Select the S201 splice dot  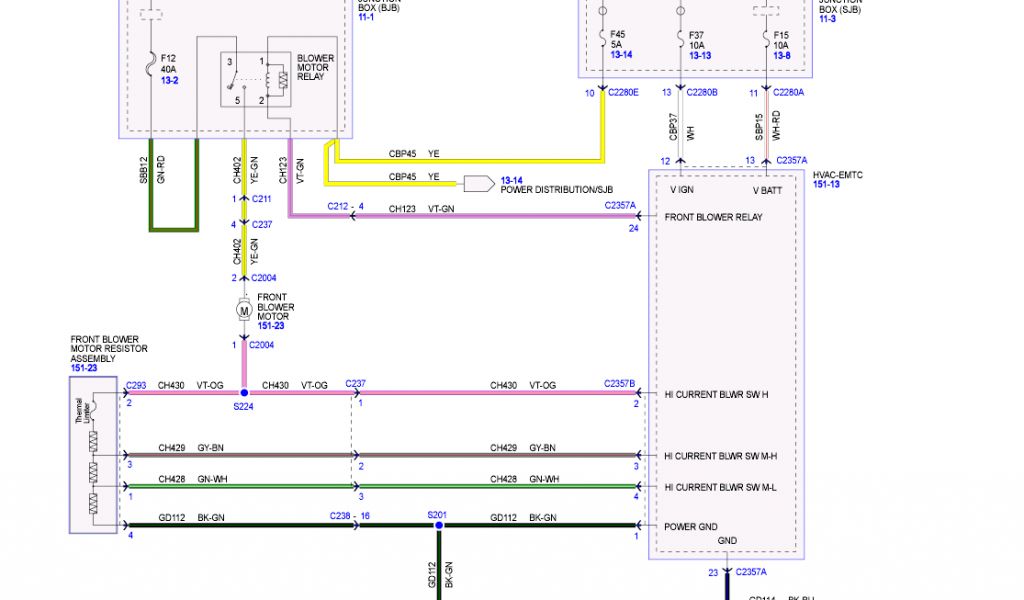[436, 525]
